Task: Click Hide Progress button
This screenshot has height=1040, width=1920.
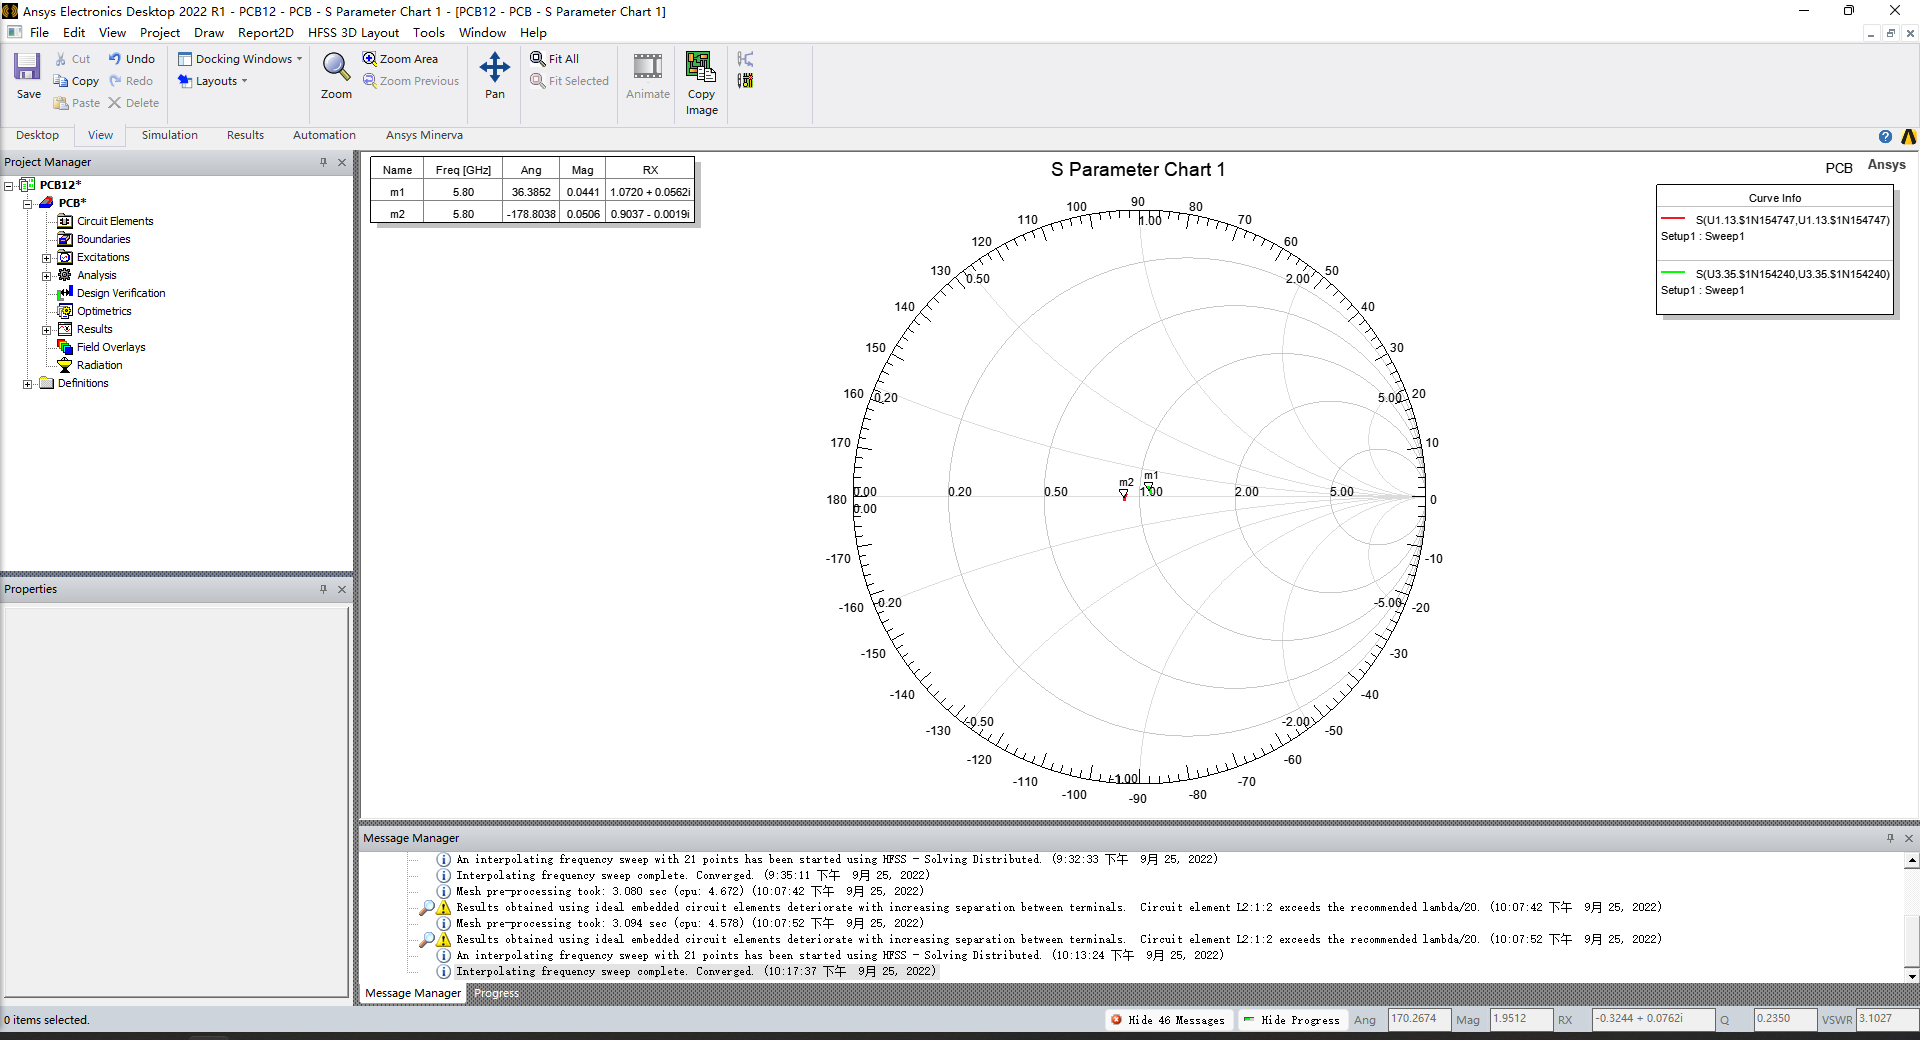Action: point(1291,1020)
